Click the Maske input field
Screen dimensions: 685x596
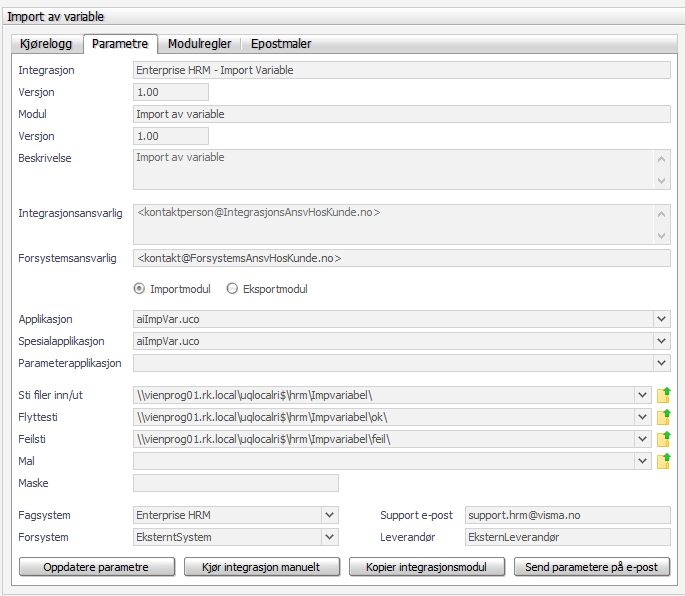pos(236,483)
